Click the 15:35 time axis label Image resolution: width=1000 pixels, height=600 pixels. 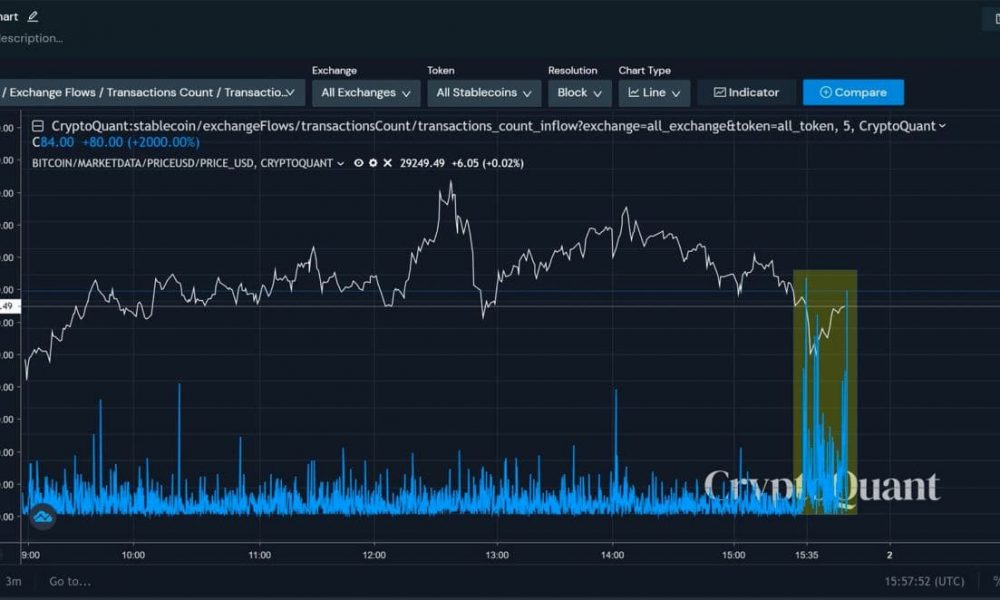pyautogui.click(x=806, y=555)
